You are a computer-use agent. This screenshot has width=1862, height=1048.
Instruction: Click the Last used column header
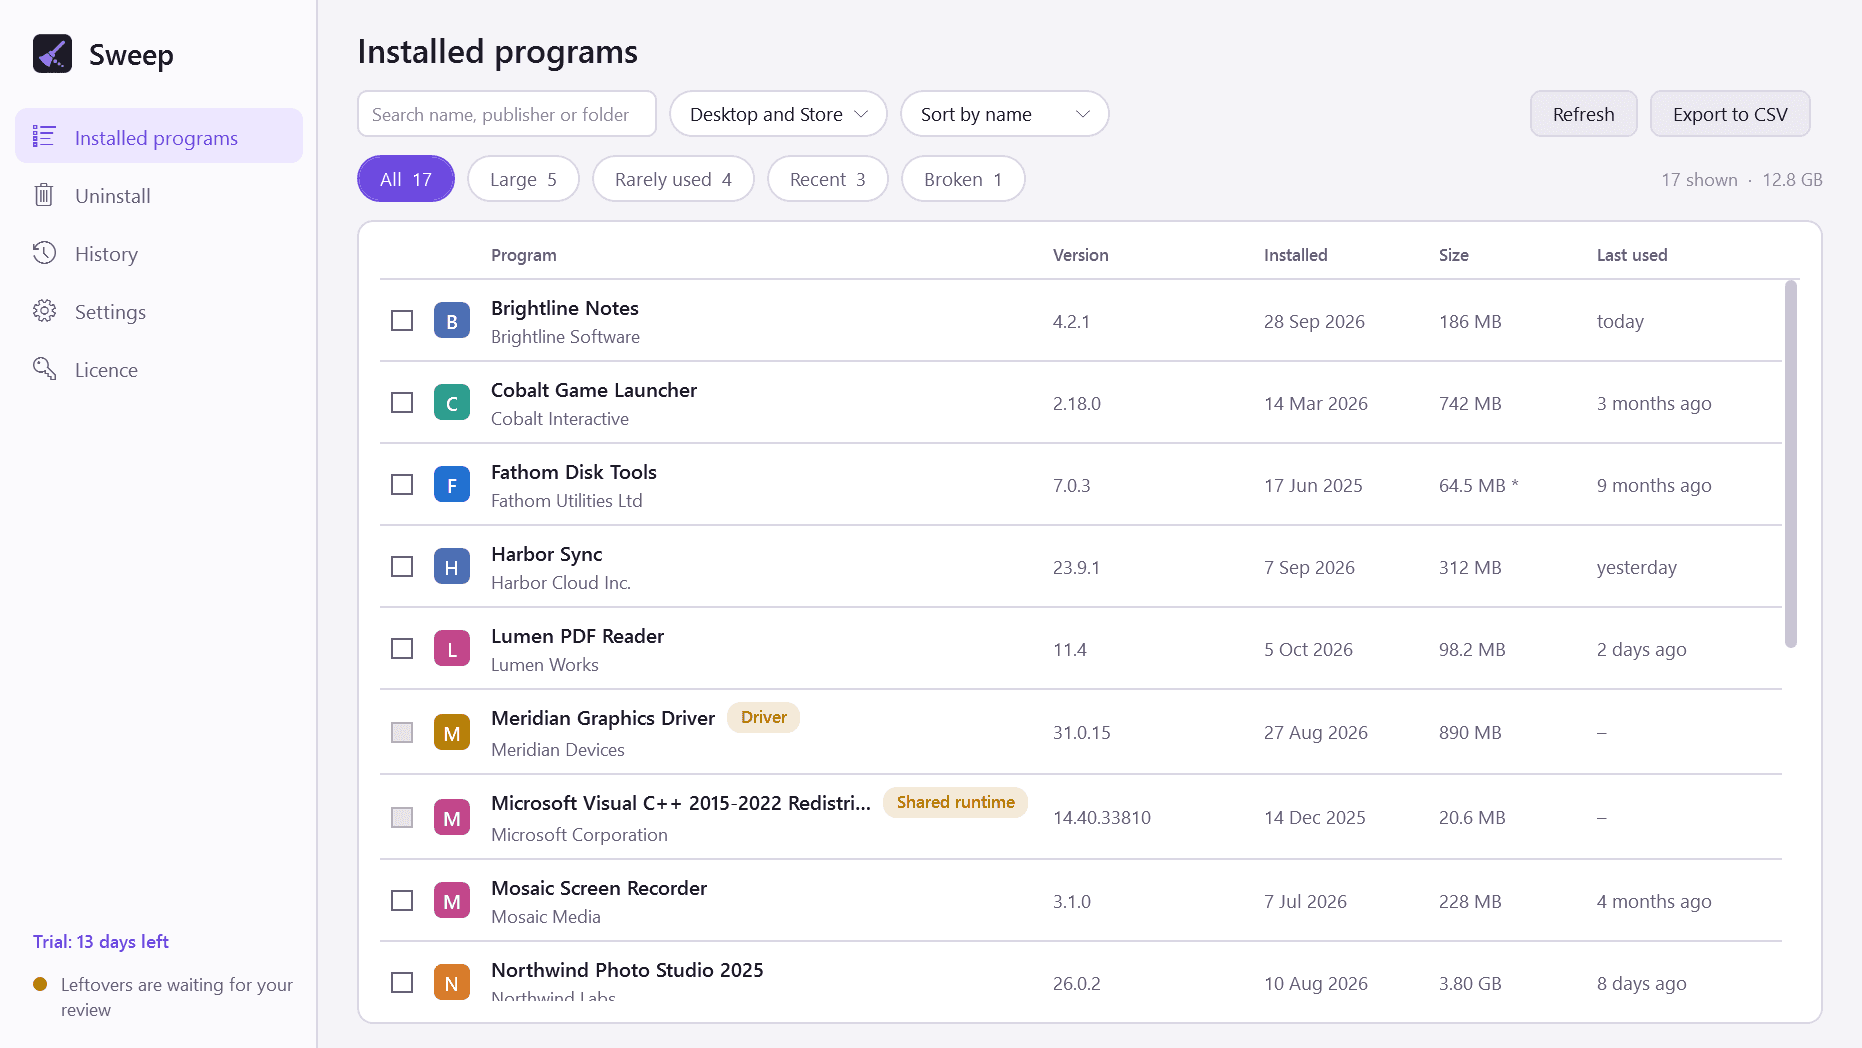1631,255
